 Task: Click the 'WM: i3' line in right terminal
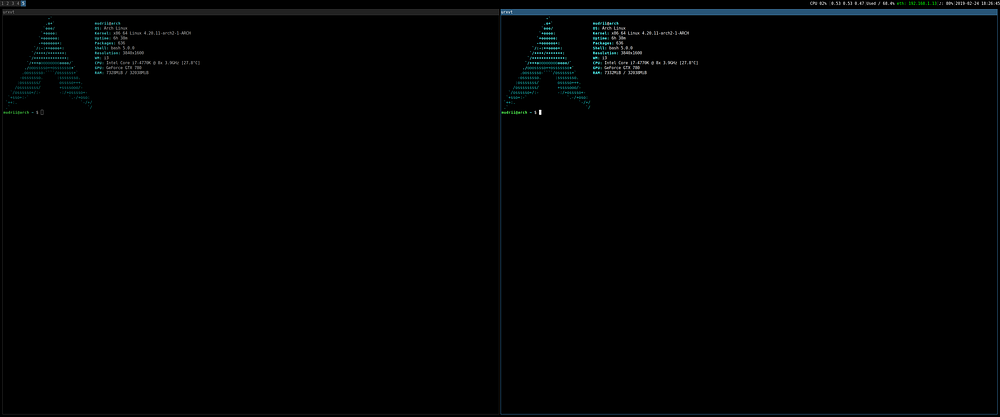click(600, 58)
